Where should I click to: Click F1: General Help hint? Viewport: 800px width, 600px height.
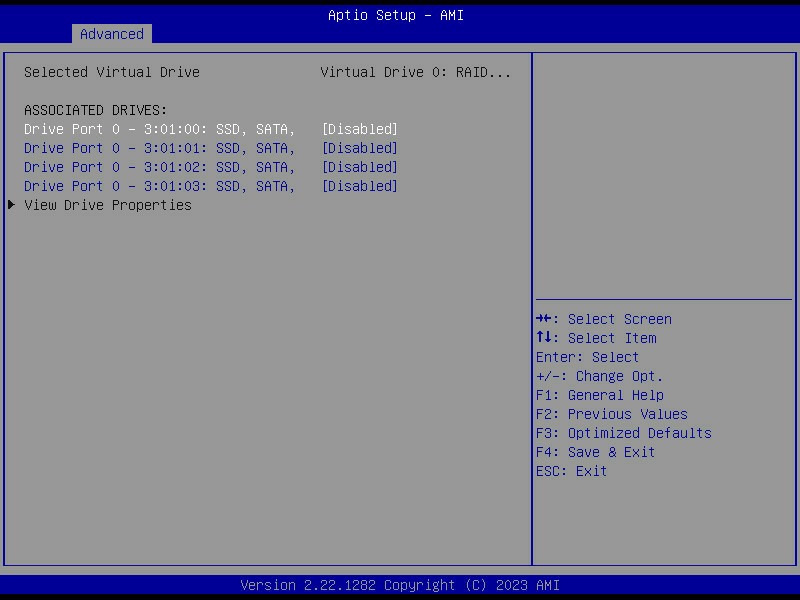(599, 395)
